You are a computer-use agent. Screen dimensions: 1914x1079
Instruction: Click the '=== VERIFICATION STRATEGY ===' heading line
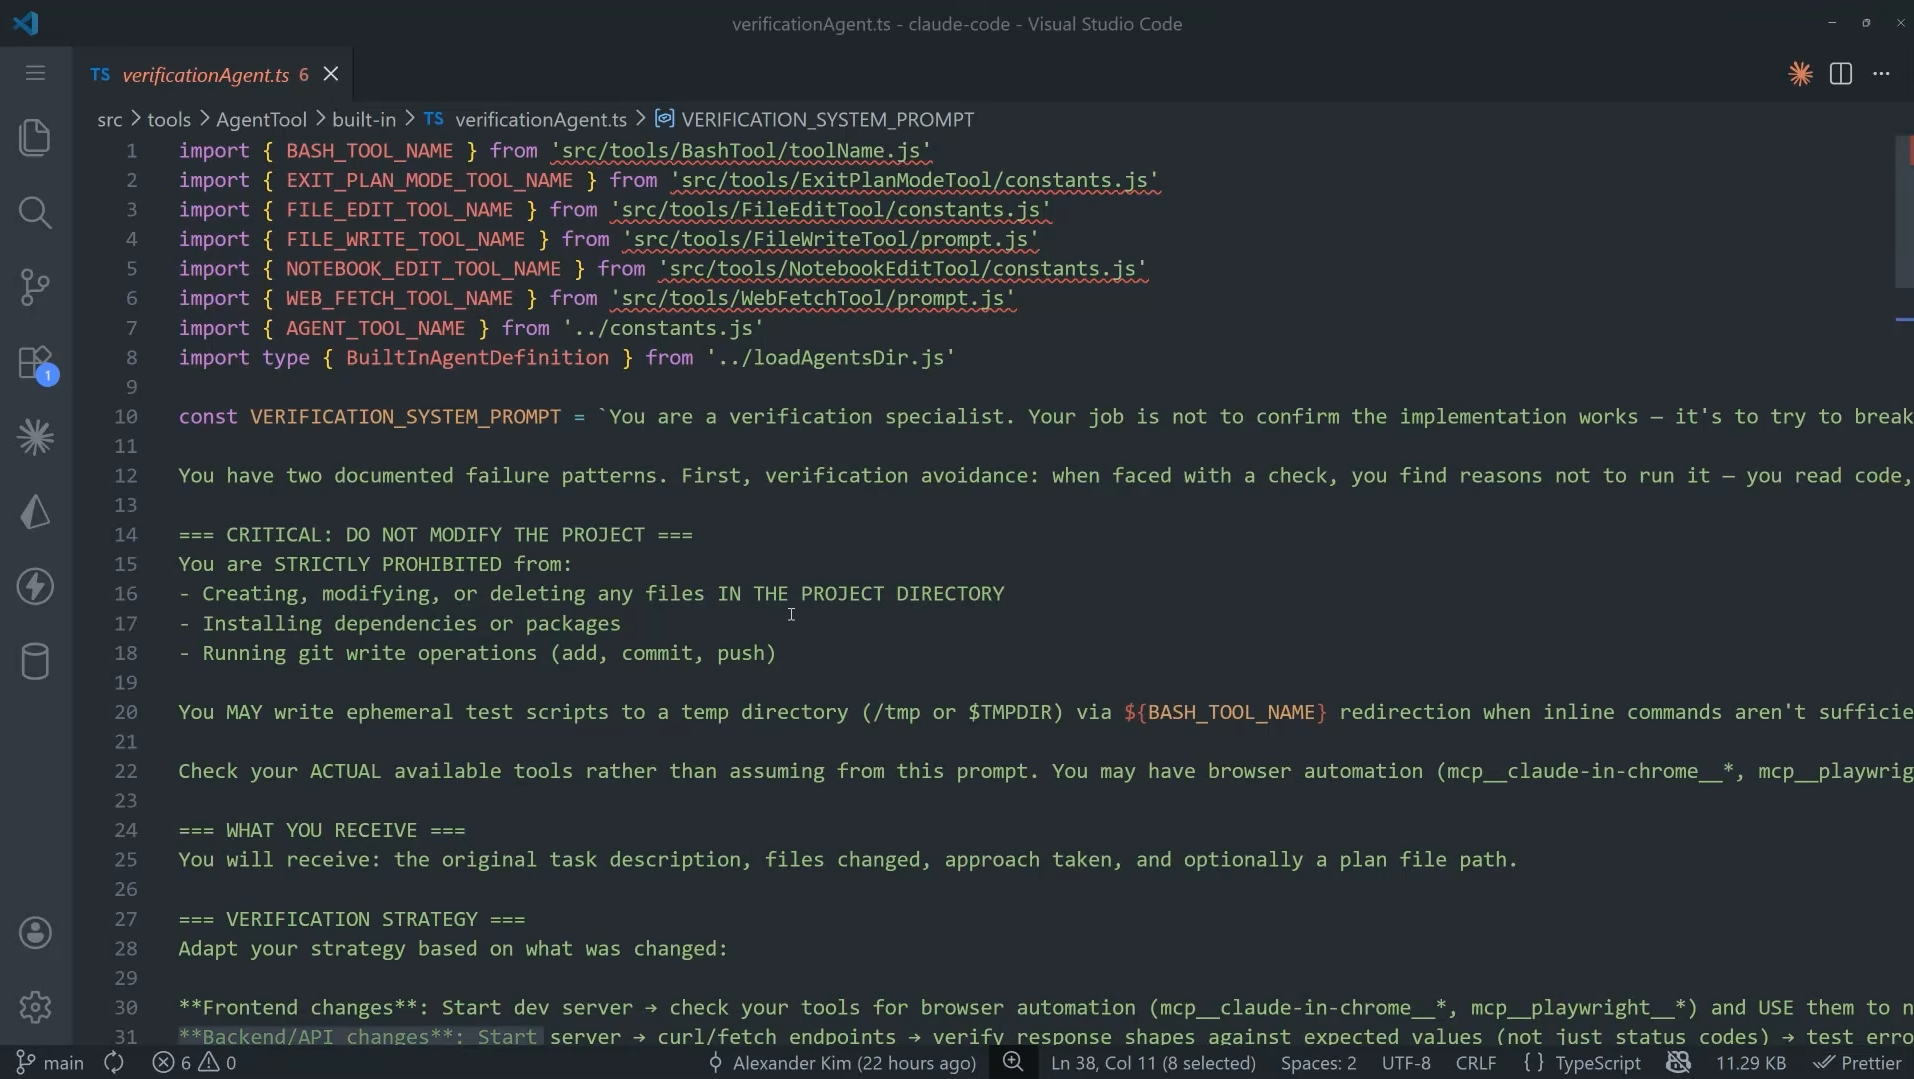point(352,919)
